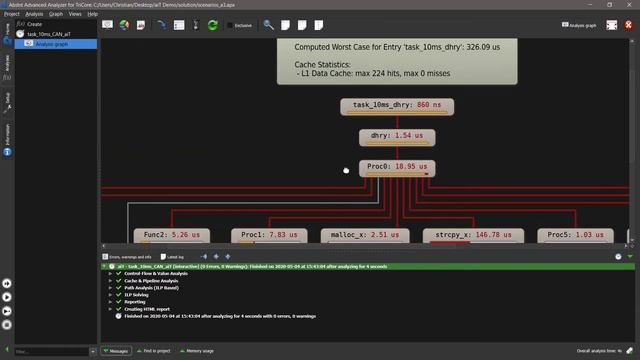Select Analysis graph tree item
Screen dimensions: 640x360
(56, 44)
